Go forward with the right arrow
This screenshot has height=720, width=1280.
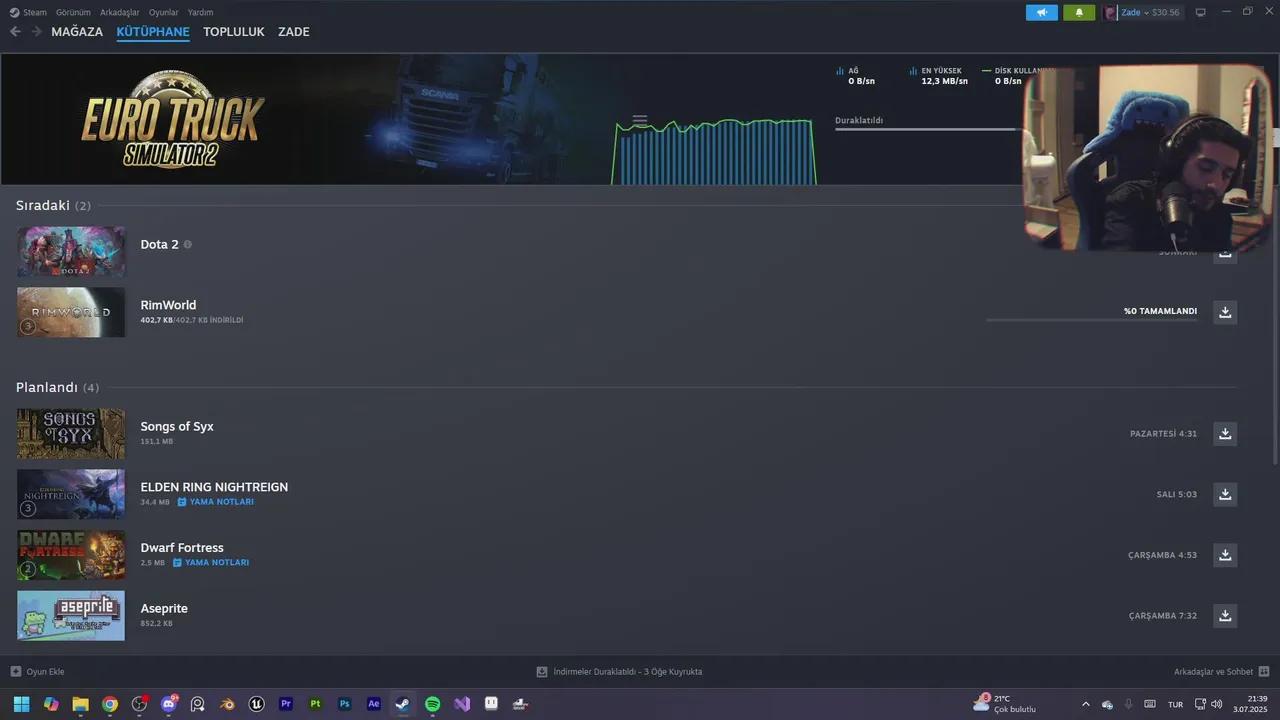point(36,32)
